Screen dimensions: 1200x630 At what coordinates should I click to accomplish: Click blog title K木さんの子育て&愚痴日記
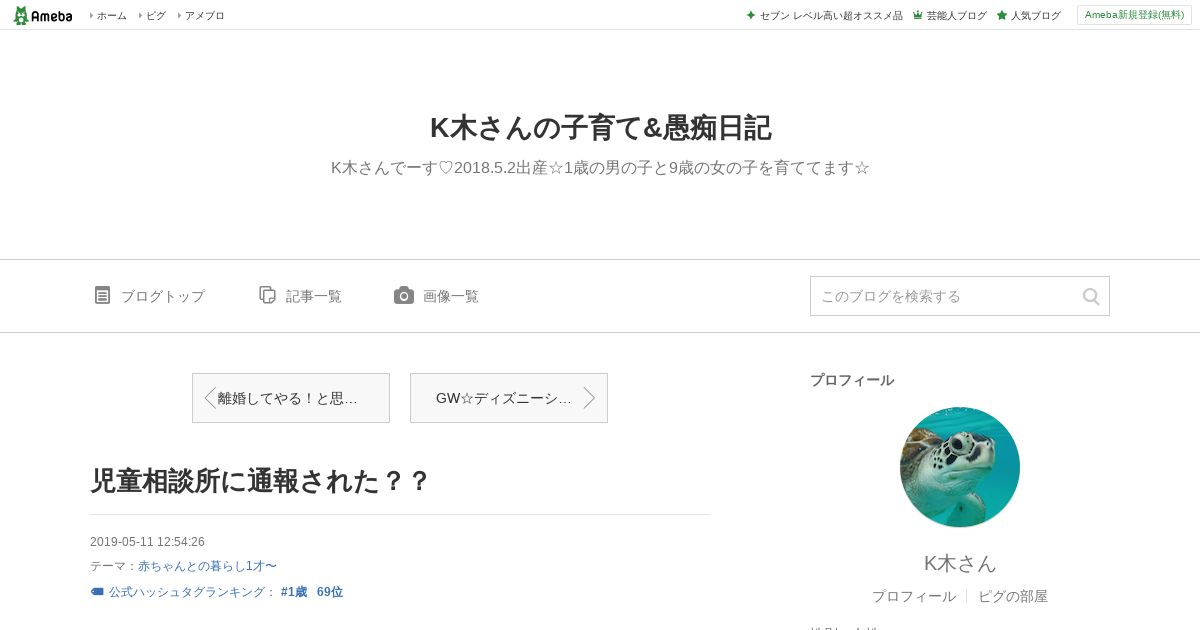600,128
